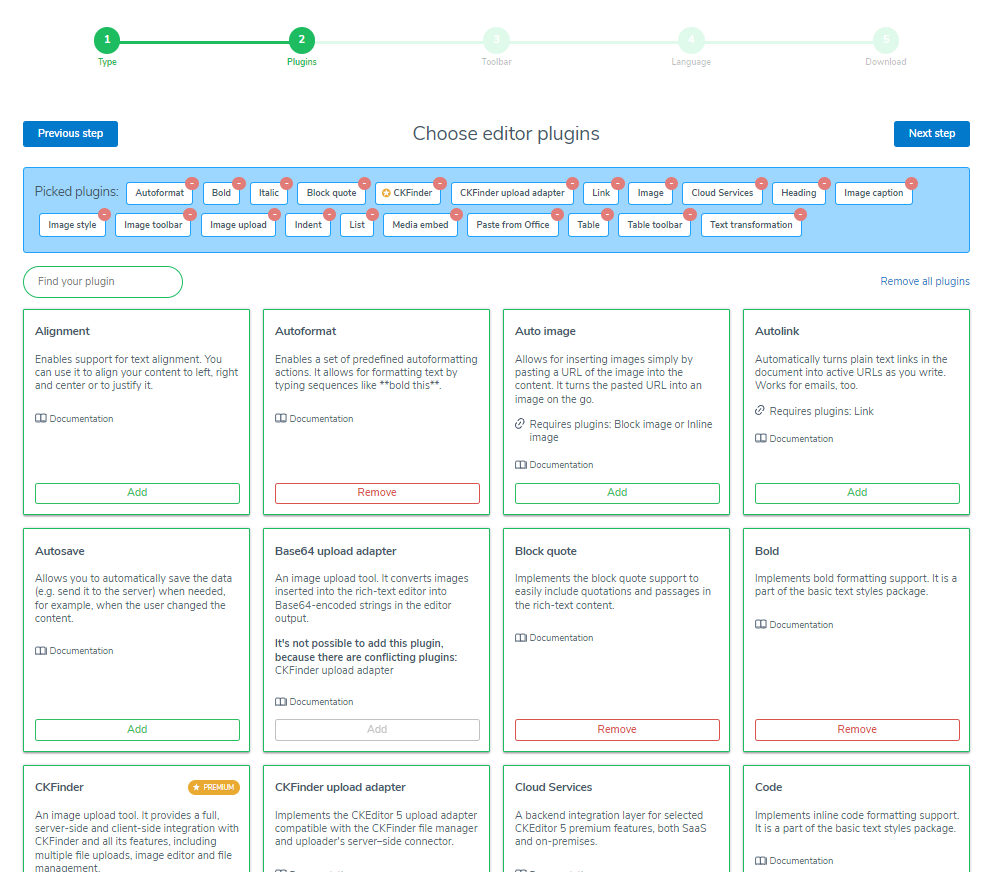This screenshot has height=872, width=994.
Task: Click minus badge on Block quote chip
Action: point(365,183)
